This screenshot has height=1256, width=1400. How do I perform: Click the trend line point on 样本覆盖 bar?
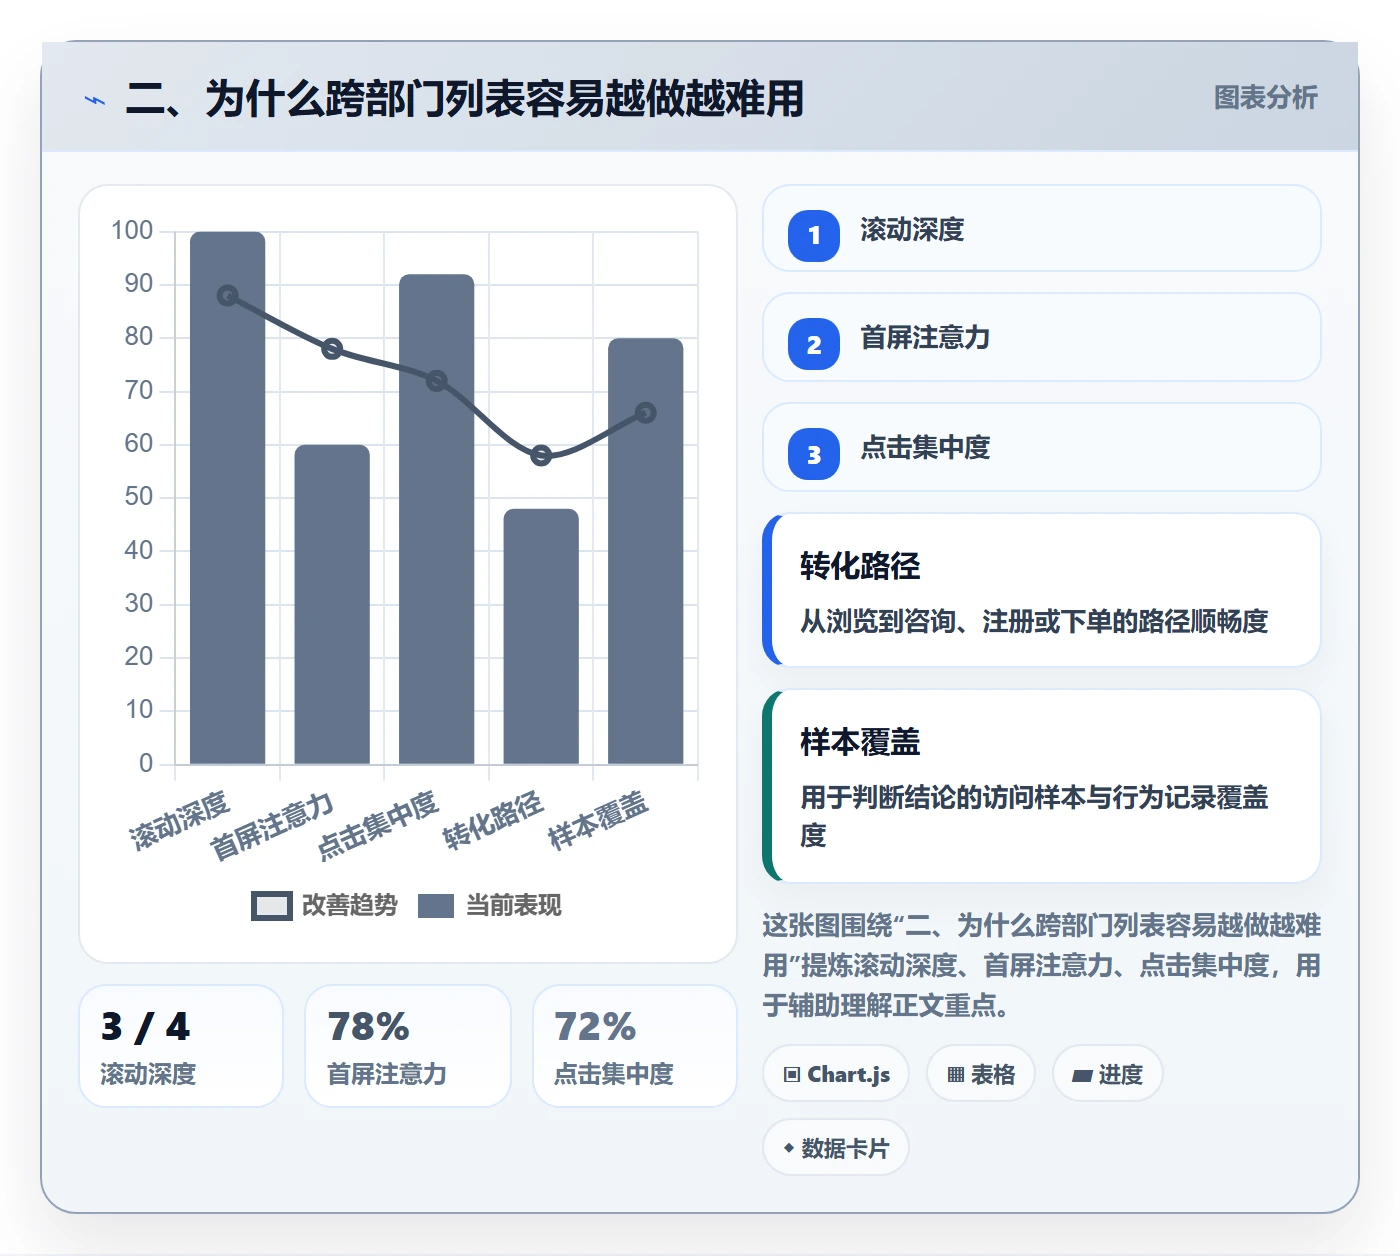(646, 413)
